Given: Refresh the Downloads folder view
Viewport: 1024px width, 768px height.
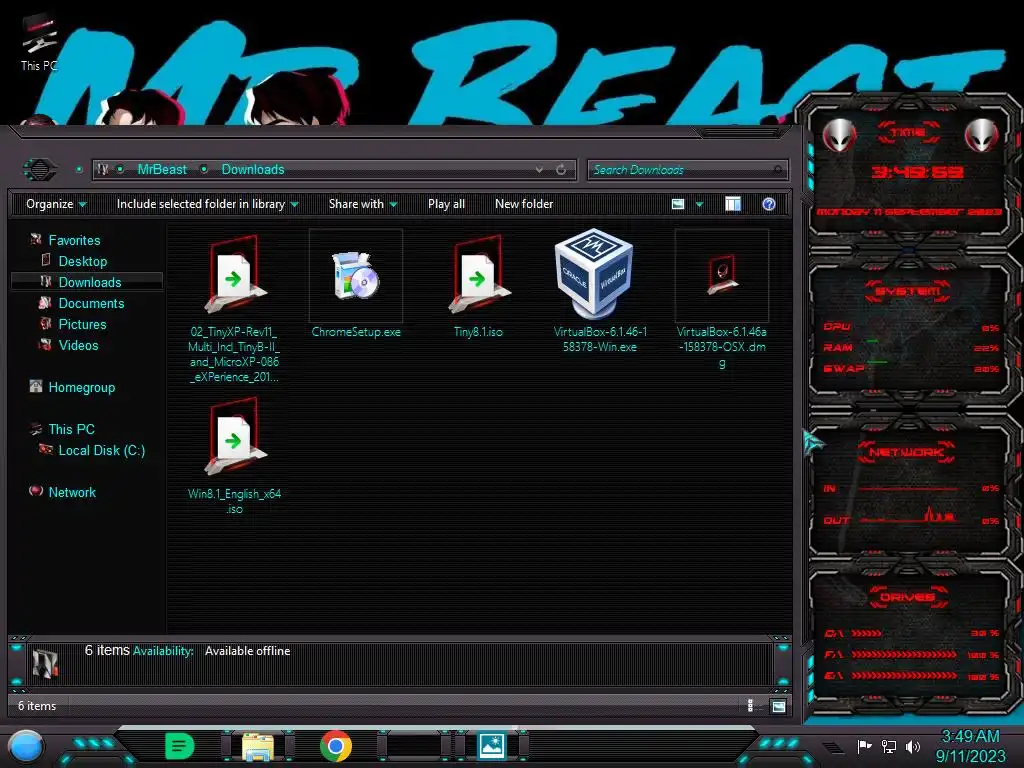Looking at the screenshot, I should click(x=561, y=170).
